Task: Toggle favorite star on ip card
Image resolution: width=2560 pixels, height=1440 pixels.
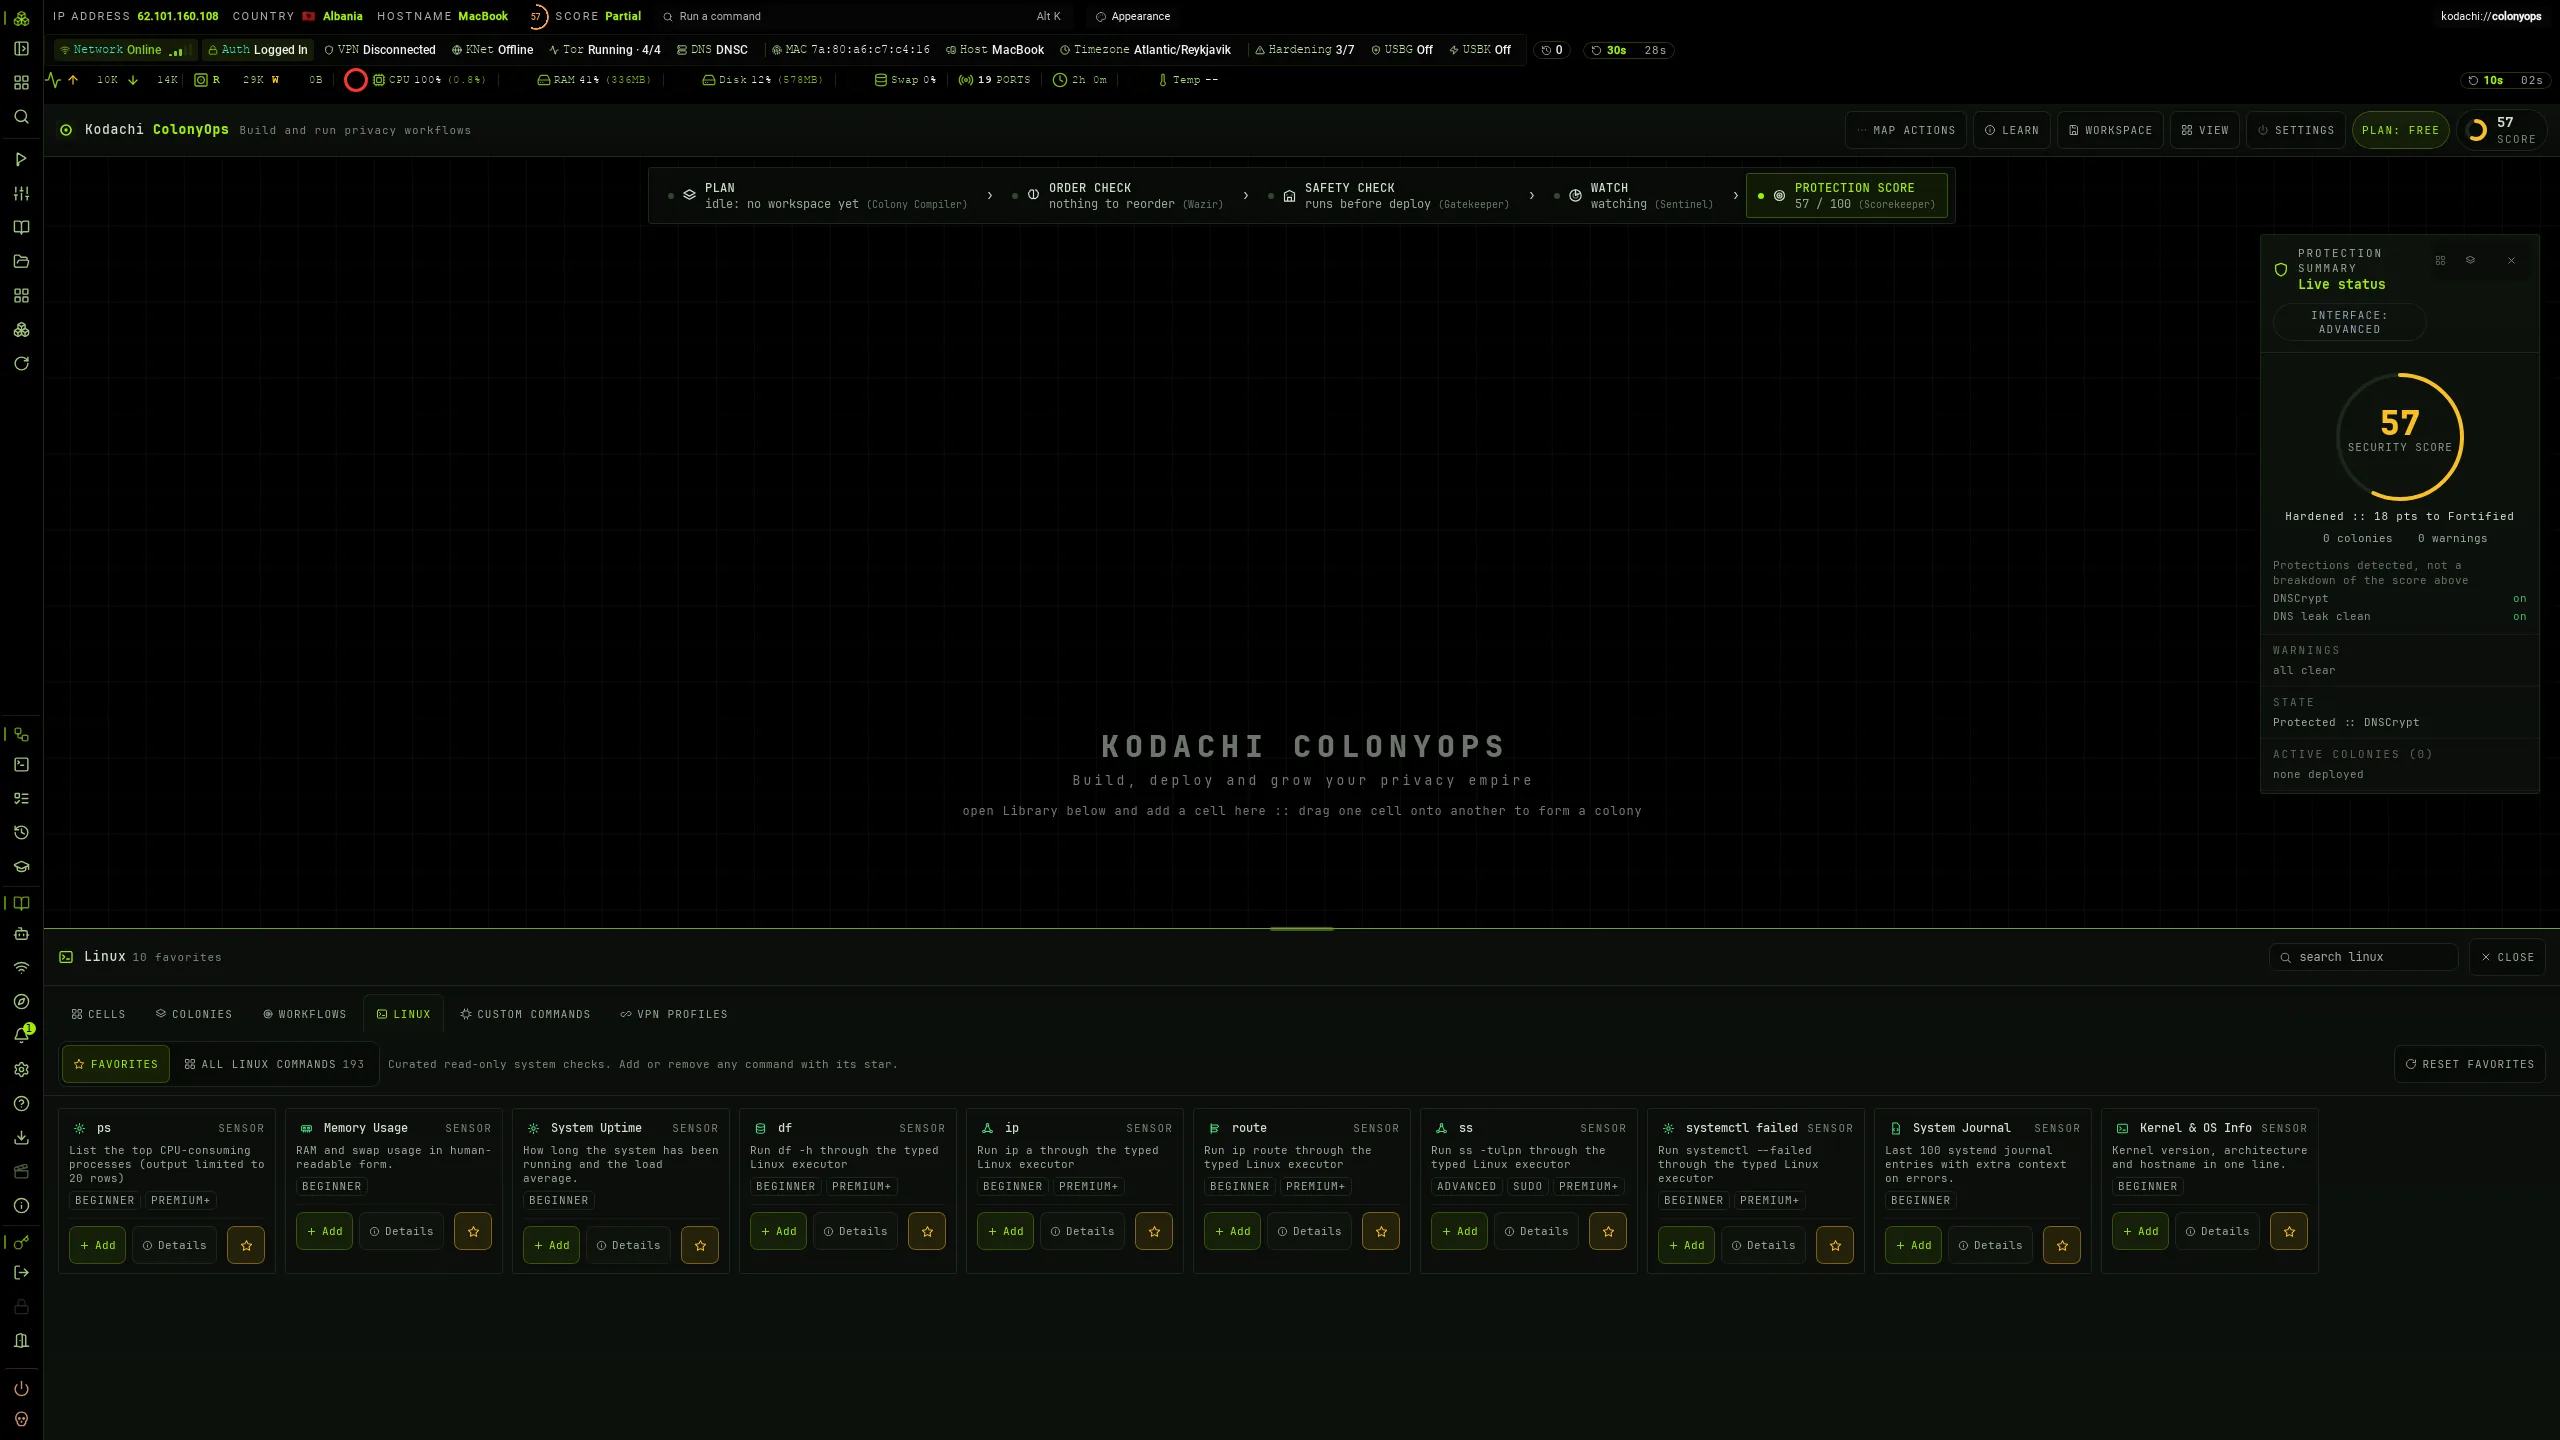Action: (x=1154, y=1231)
